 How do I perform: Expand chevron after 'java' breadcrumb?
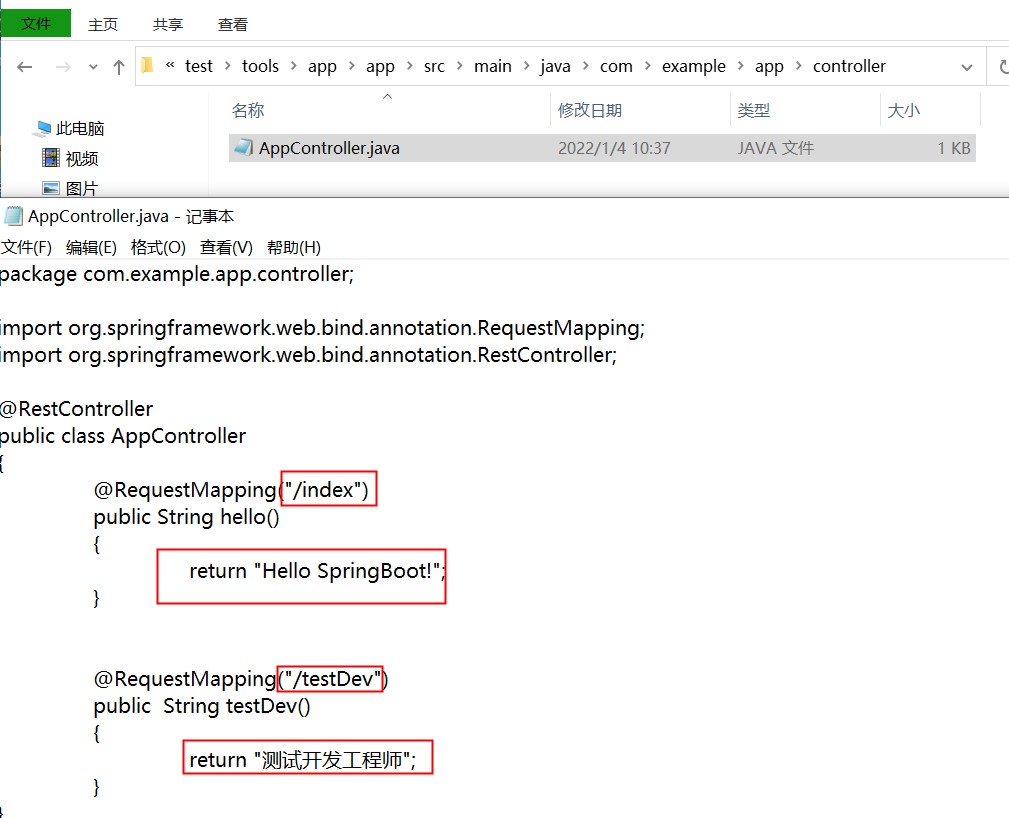586,66
